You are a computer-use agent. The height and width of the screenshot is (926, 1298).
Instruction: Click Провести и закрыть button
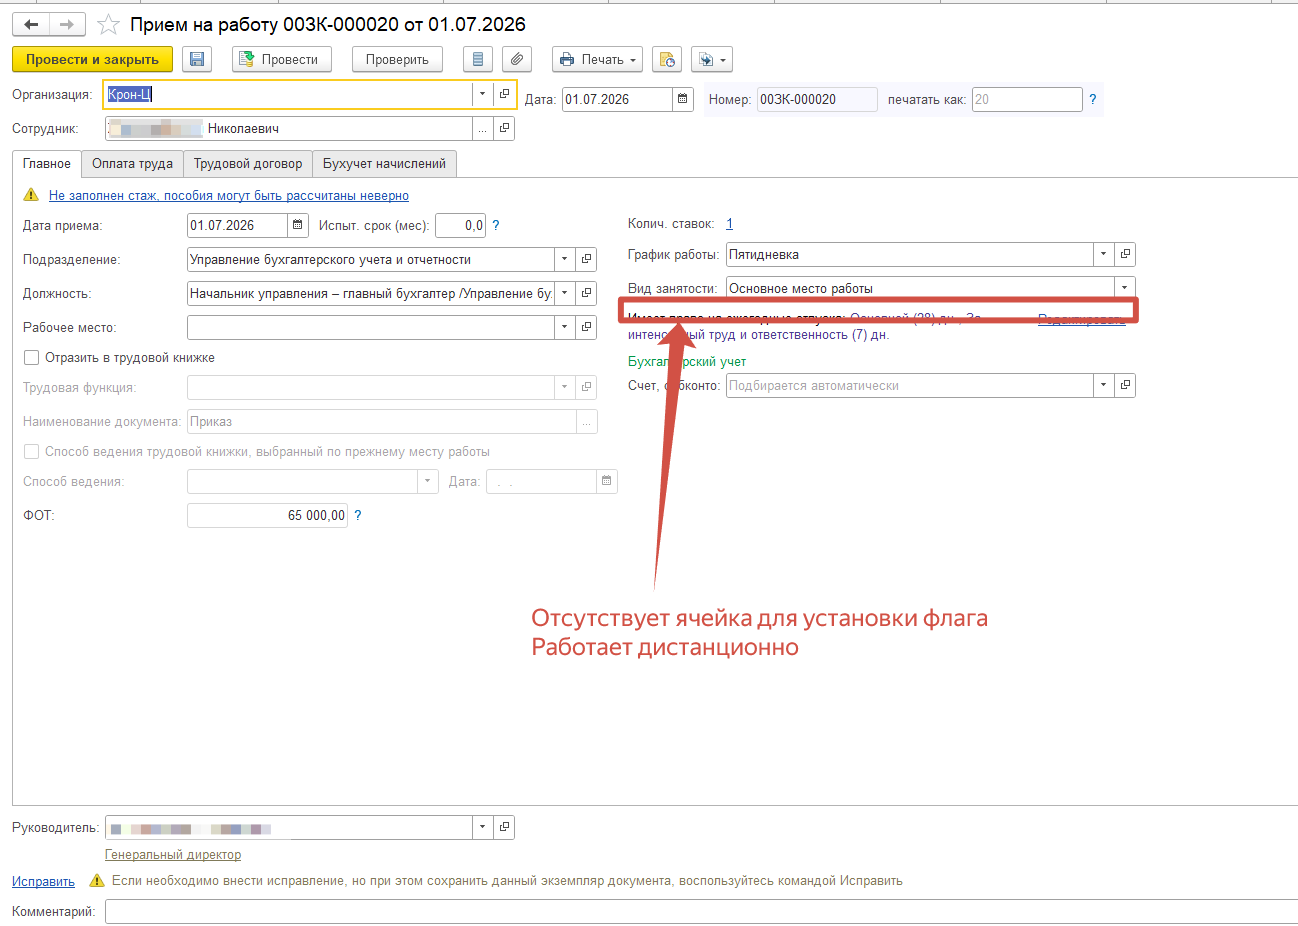[92, 59]
